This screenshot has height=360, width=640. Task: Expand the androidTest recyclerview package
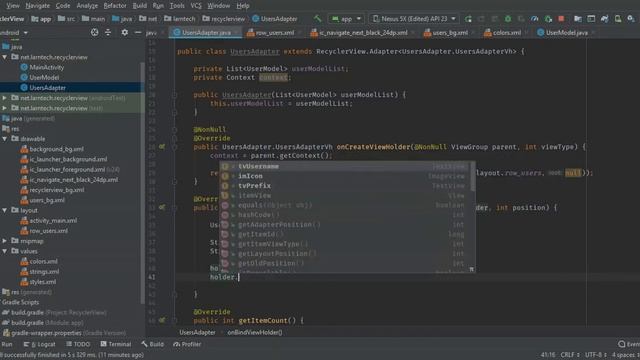(4, 98)
